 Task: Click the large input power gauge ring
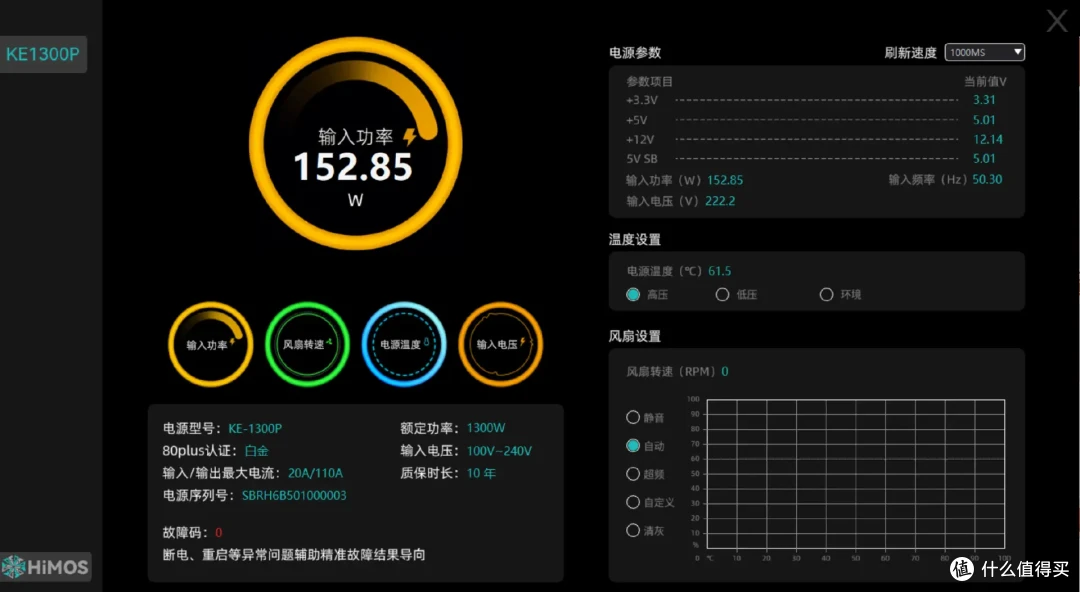[355, 143]
